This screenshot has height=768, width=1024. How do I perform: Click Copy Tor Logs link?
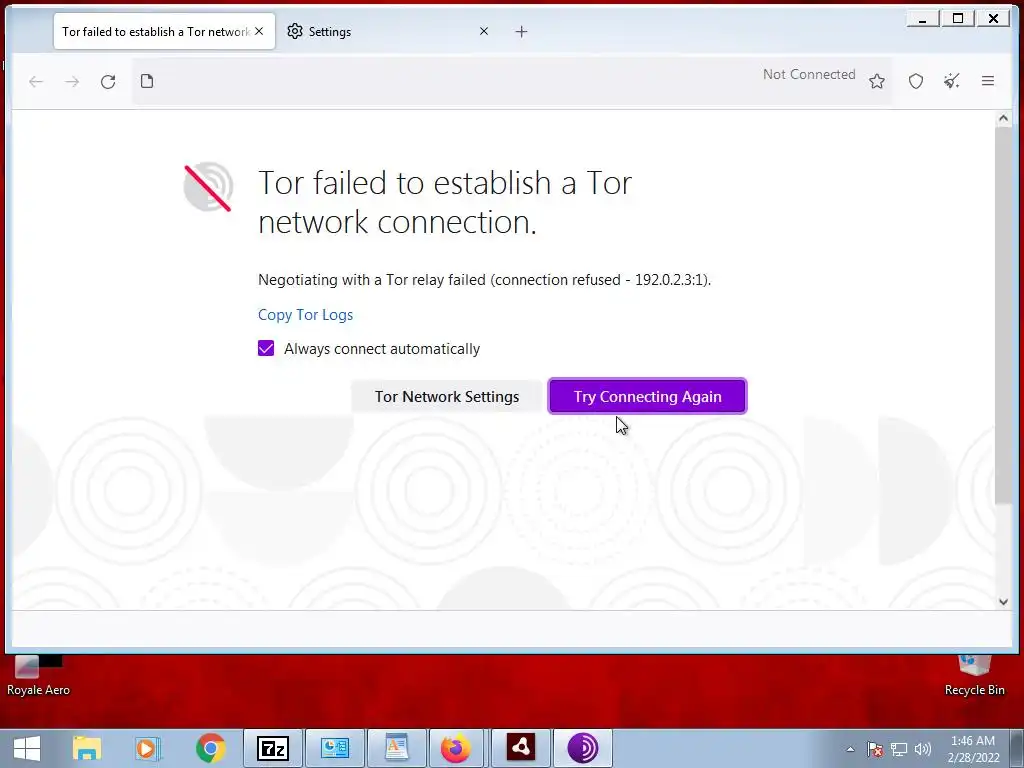[x=305, y=315]
